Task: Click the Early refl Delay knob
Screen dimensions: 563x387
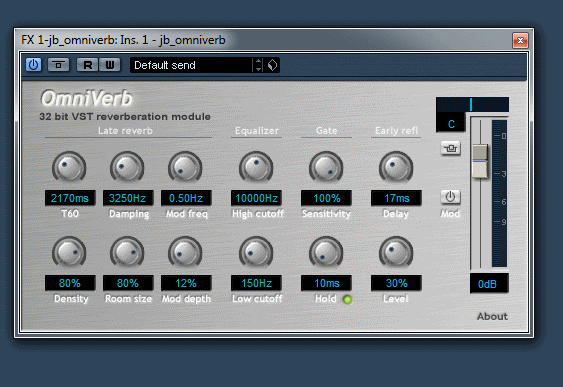Action: 396,168
